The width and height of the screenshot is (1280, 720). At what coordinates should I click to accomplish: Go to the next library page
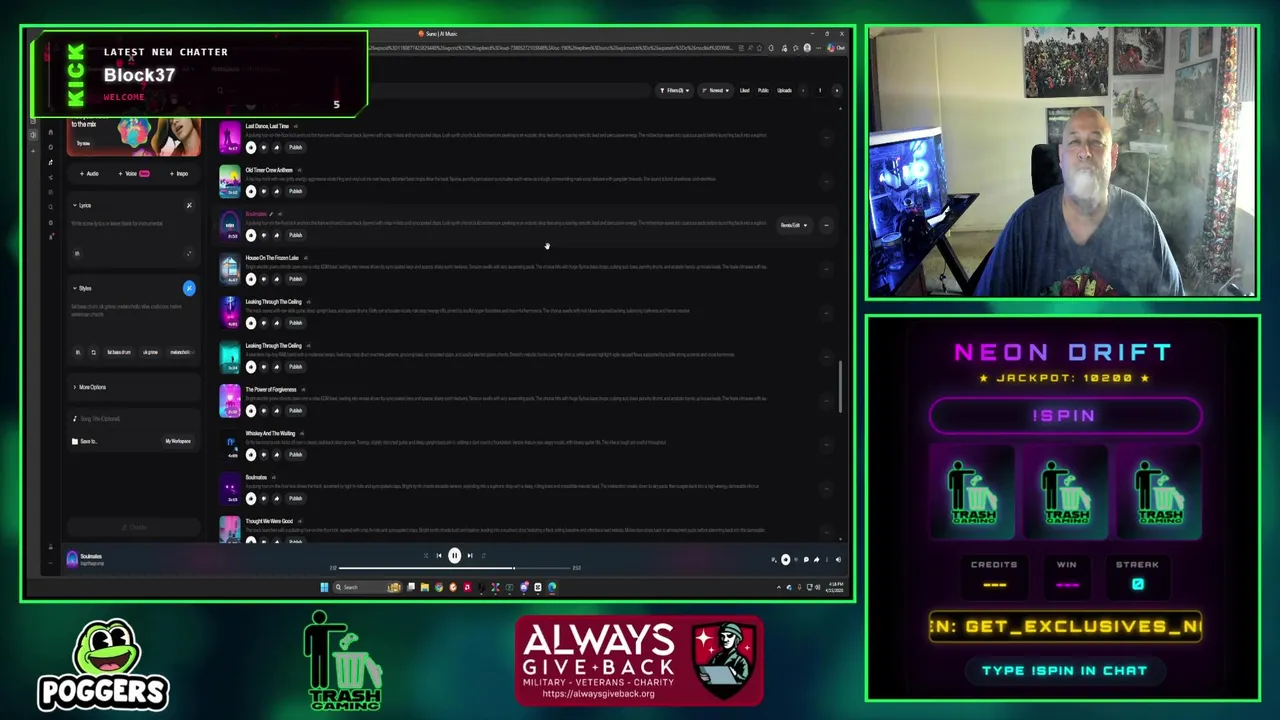pos(837,91)
